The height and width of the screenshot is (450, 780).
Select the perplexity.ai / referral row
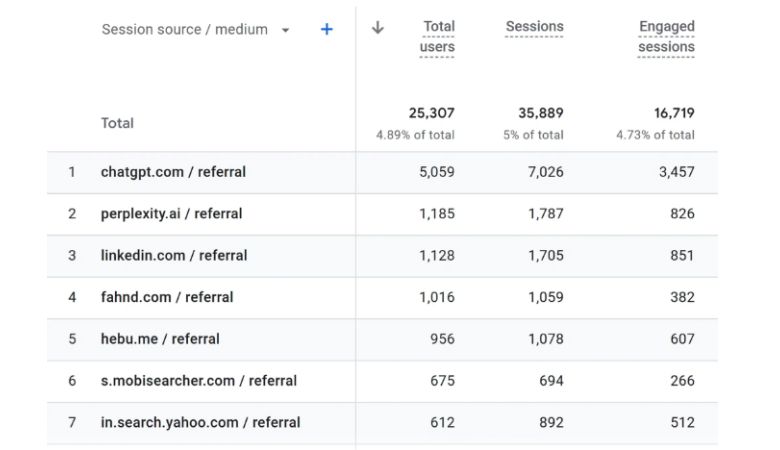point(171,214)
